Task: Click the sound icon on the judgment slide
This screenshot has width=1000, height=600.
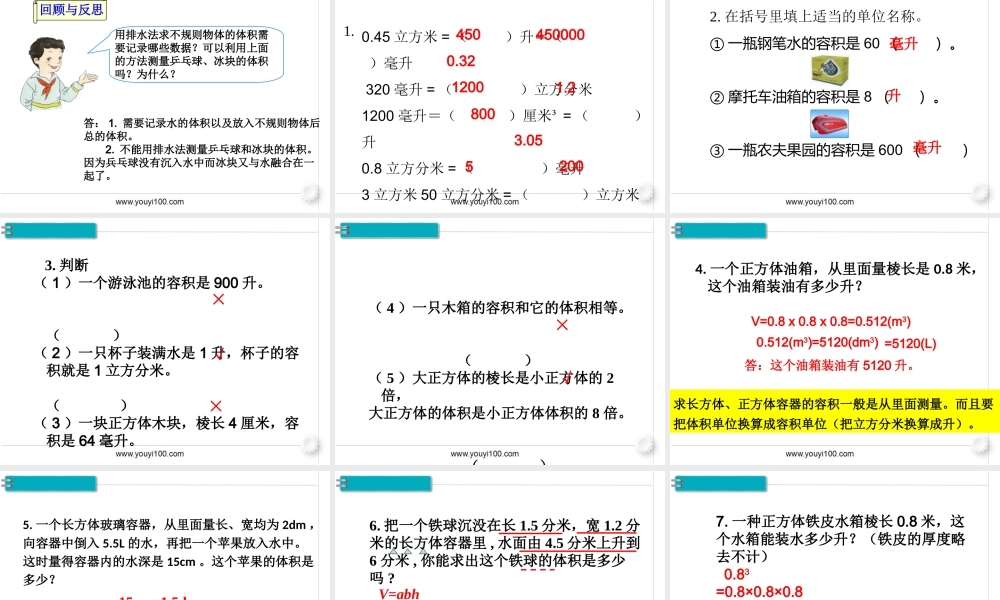Action: tap(309, 444)
